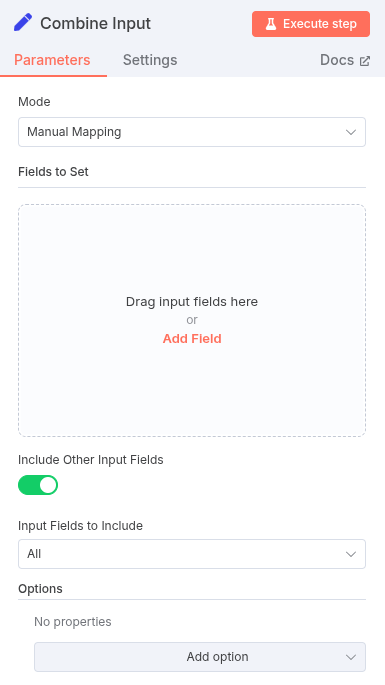
Task: Click the Drag input fields here drop zone
Action: click(x=192, y=320)
